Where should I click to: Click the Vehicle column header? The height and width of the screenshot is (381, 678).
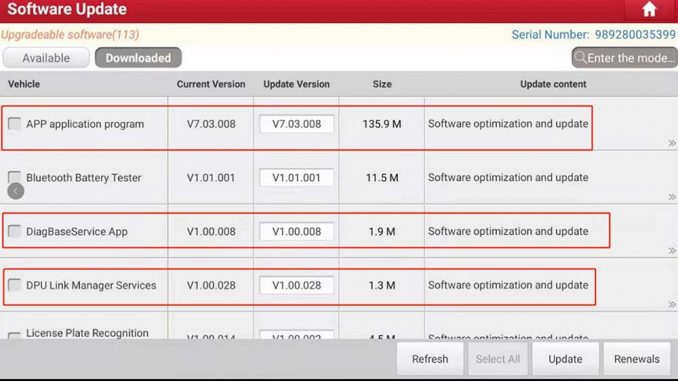[24, 84]
